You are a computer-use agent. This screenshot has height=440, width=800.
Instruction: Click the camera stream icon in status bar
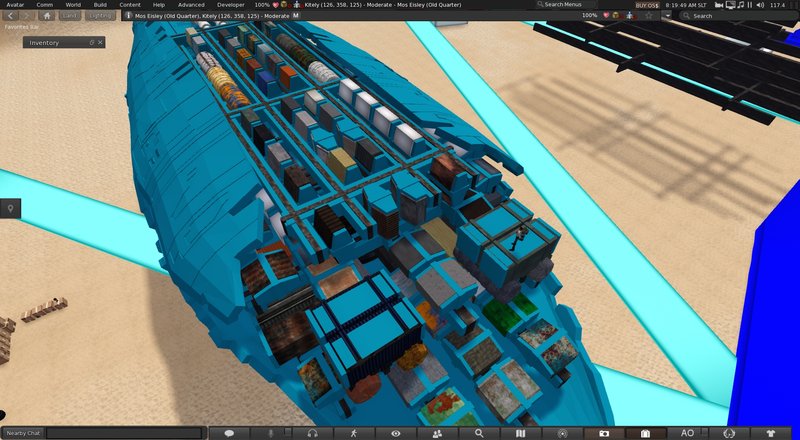tap(719, 5)
